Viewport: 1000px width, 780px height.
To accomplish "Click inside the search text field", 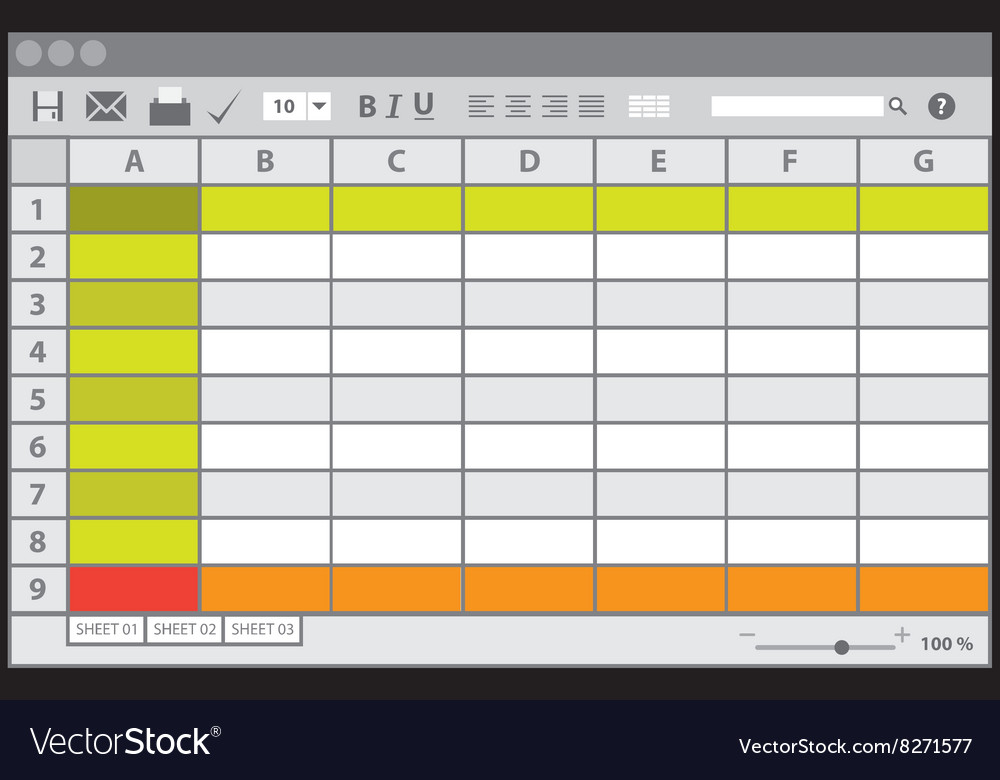I will tap(797, 106).
